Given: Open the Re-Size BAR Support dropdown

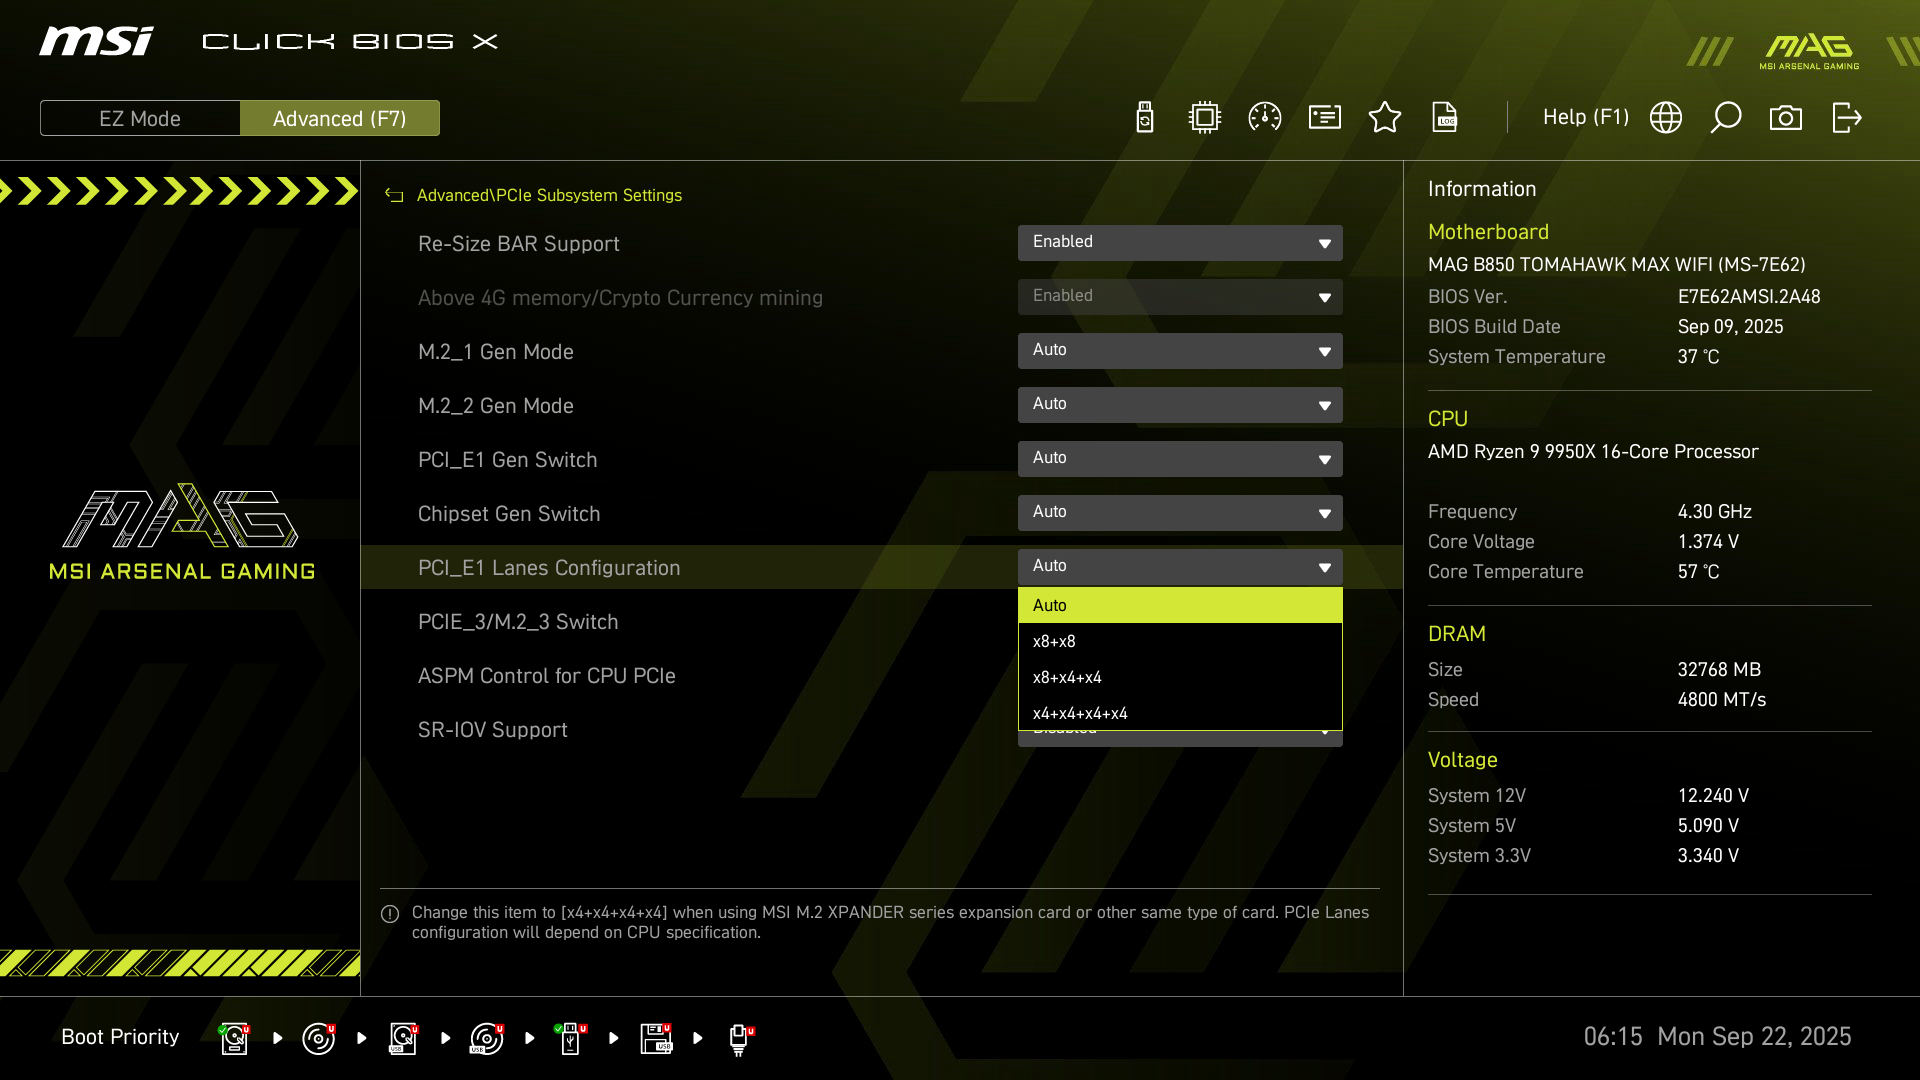Looking at the screenshot, I should pyautogui.click(x=1180, y=243).
